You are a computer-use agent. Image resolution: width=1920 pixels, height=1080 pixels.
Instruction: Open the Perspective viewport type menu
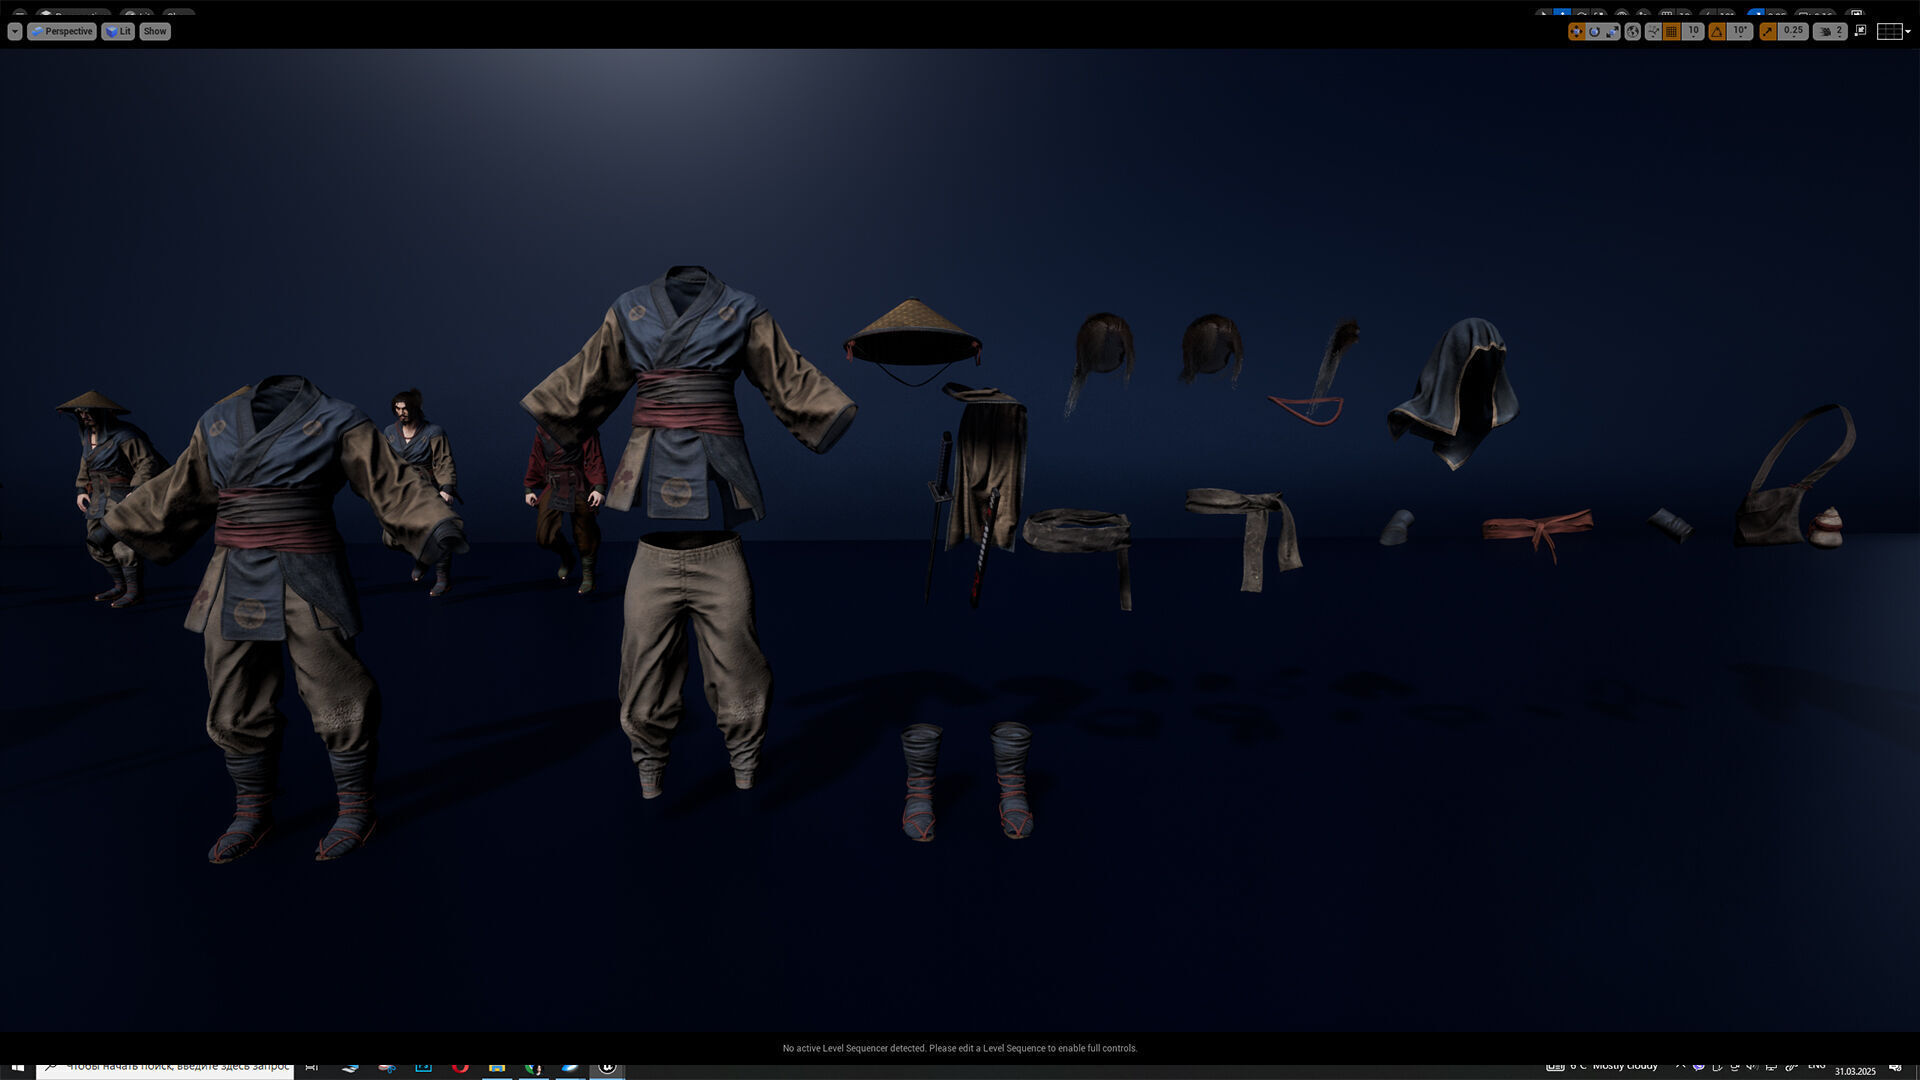point(62,32)
